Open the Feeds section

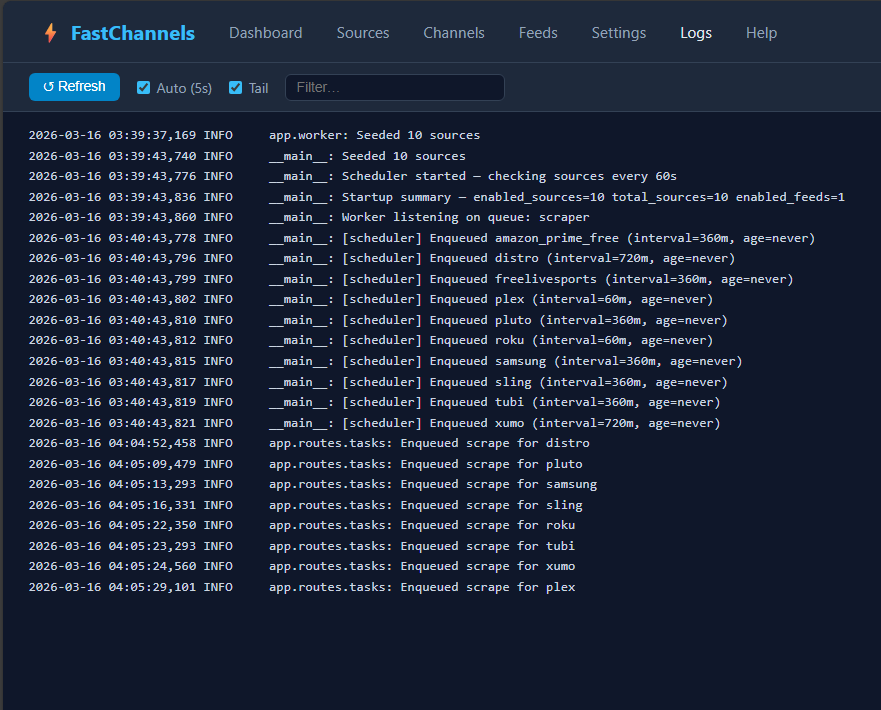[x=538, y=33]
